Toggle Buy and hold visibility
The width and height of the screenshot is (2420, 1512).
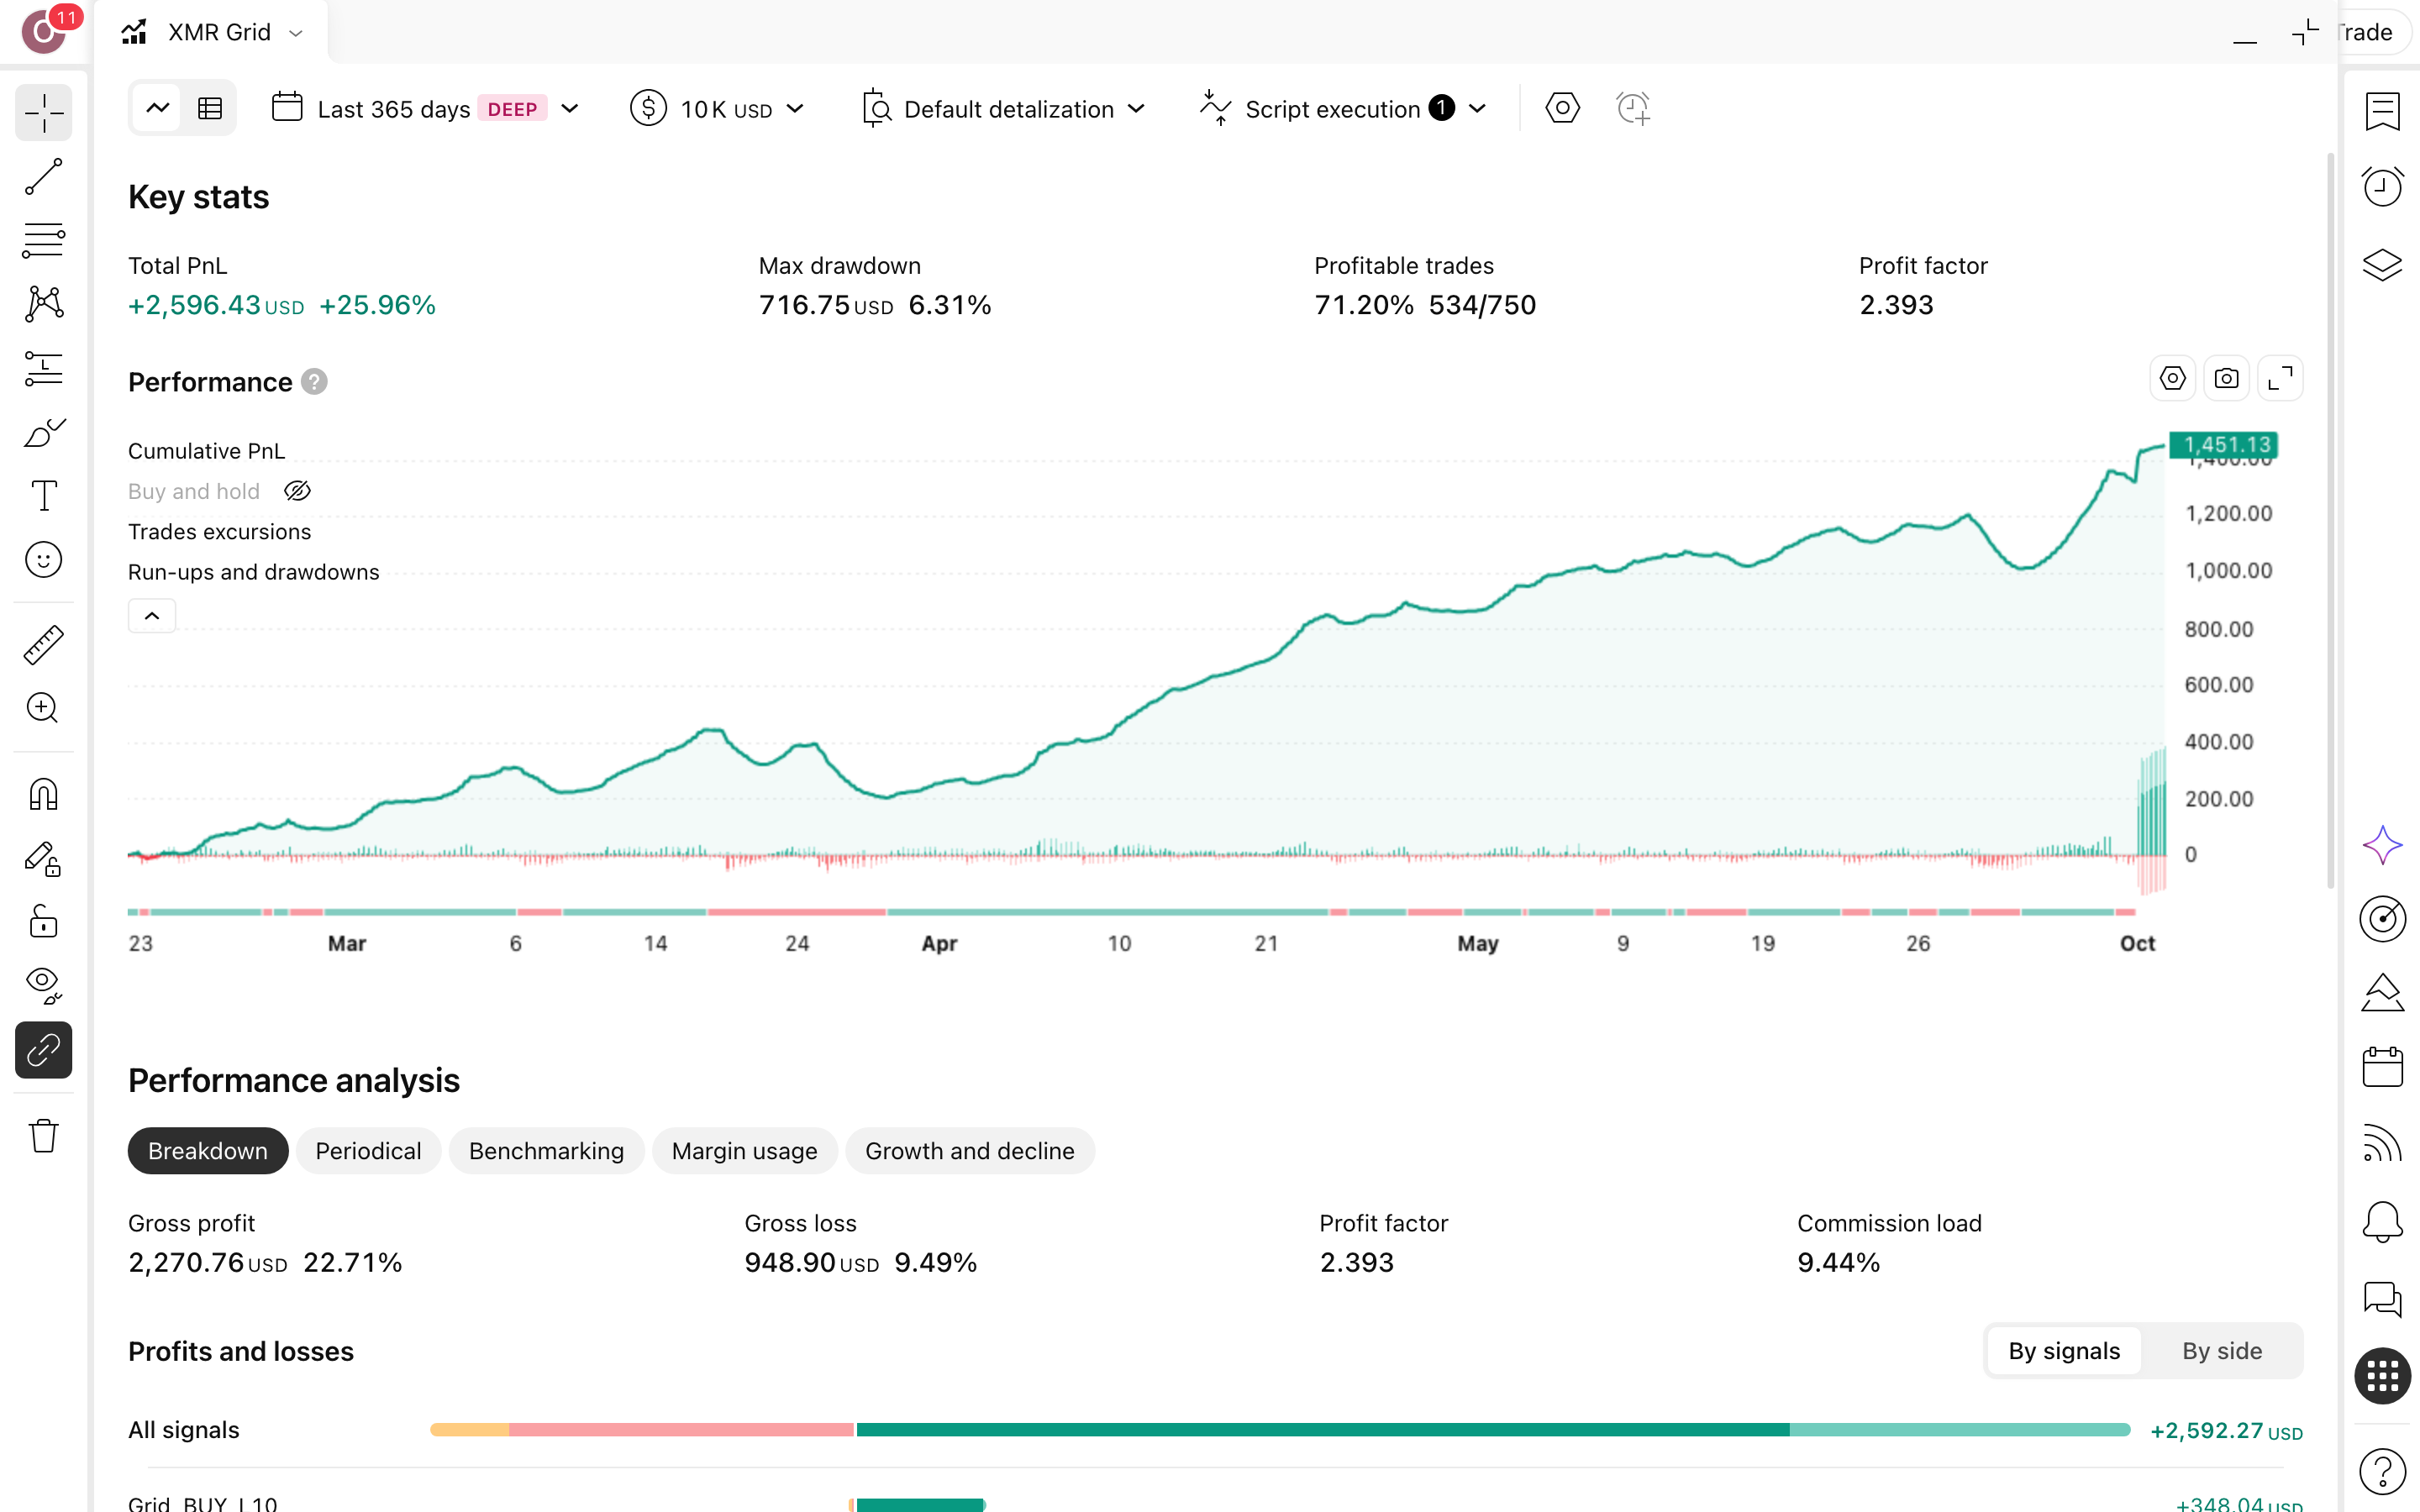point(297,491)
